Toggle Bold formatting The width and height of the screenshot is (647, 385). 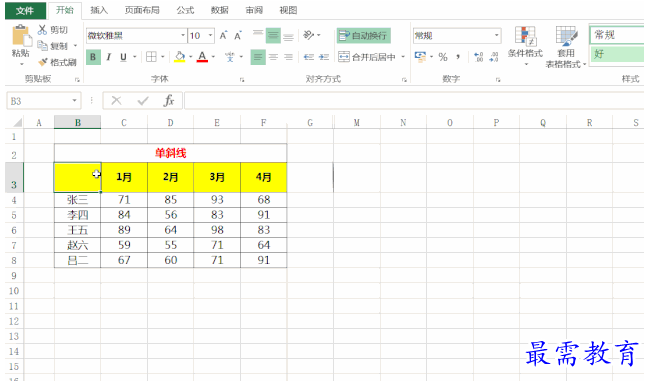[x=93, y=57]
